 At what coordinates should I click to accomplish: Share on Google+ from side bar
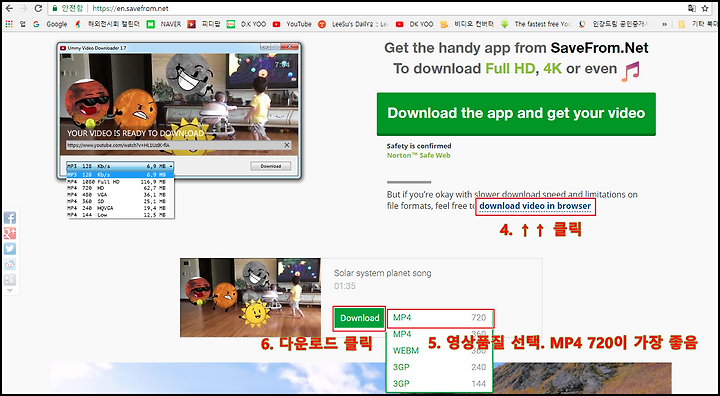(x=10, y=233)
